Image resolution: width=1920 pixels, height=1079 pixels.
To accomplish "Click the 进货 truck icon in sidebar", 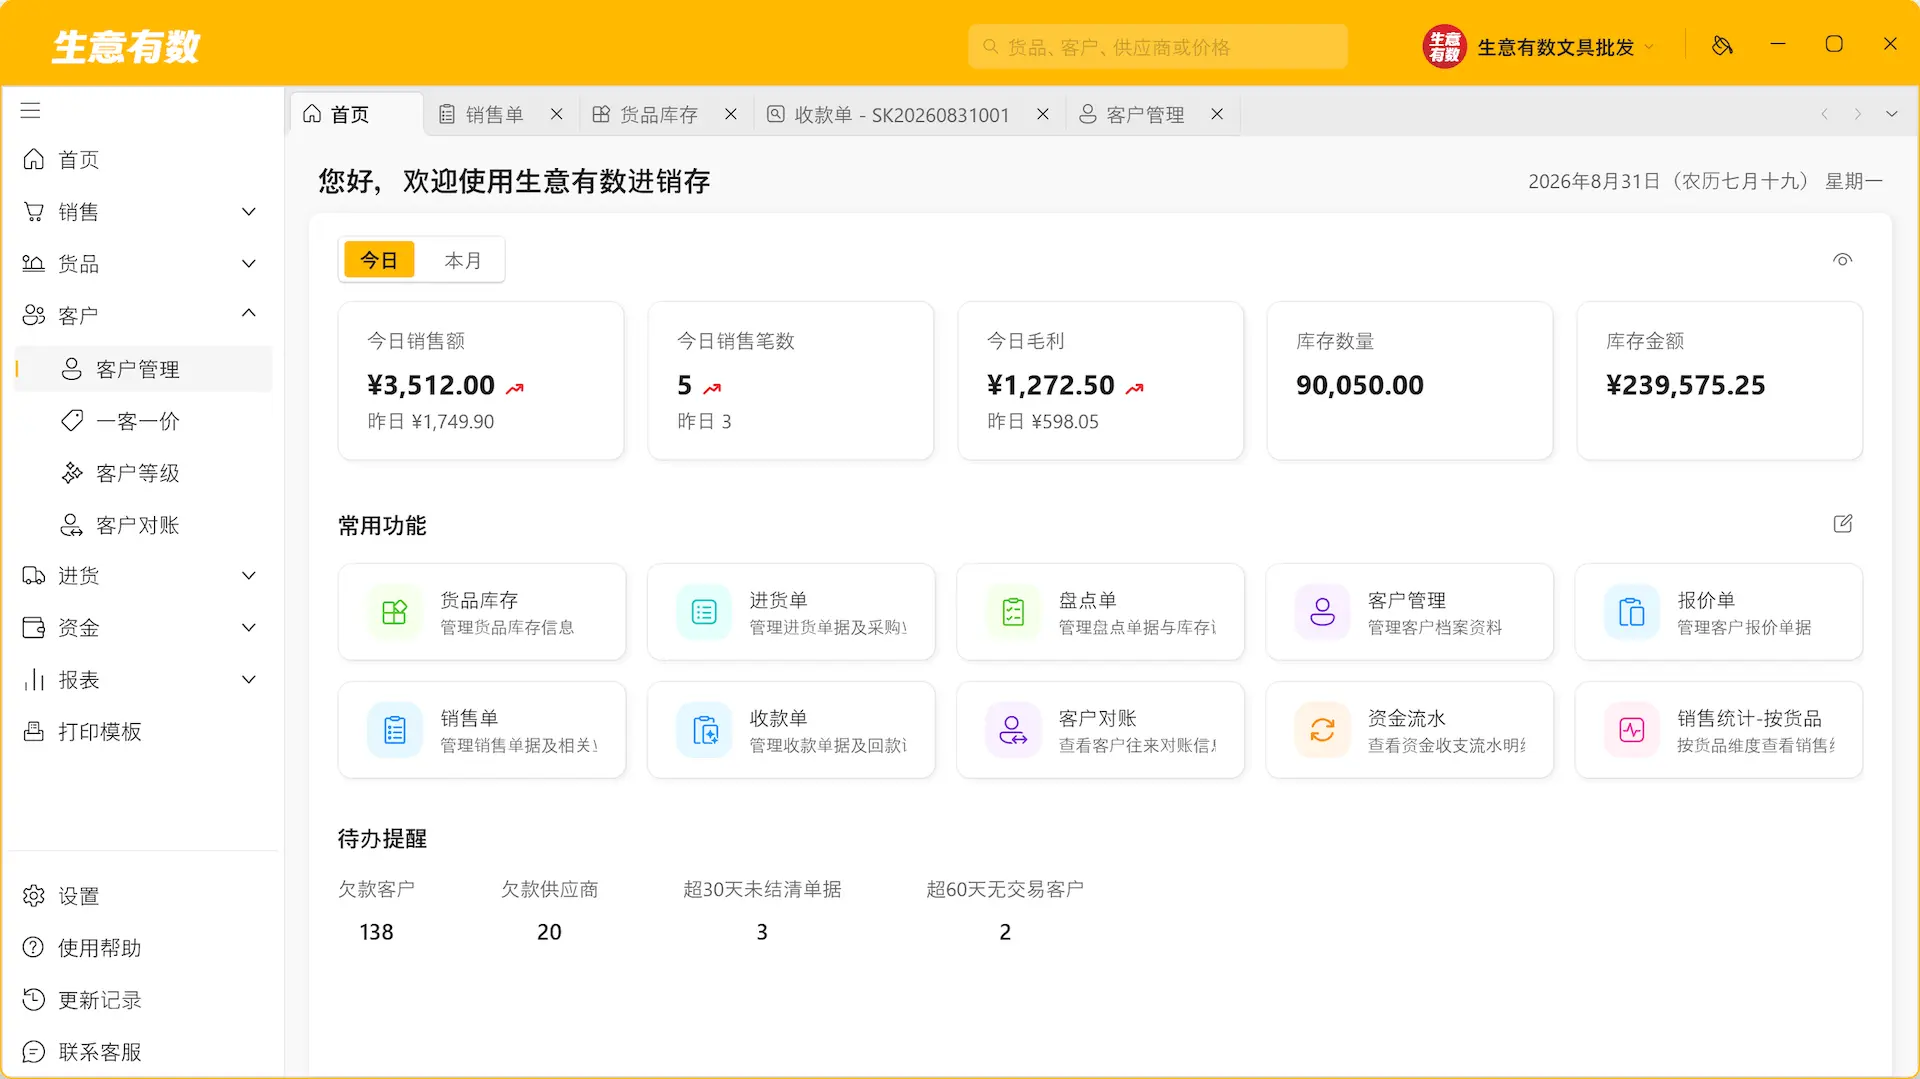I will (34, 576).
